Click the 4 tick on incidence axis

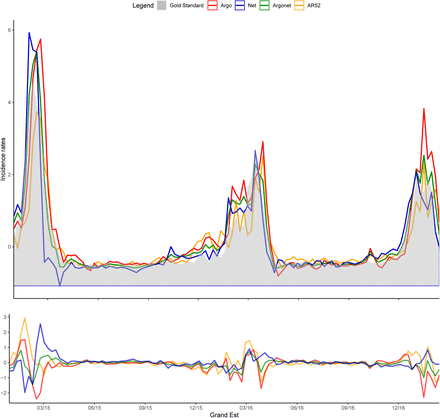coord(10,102)
